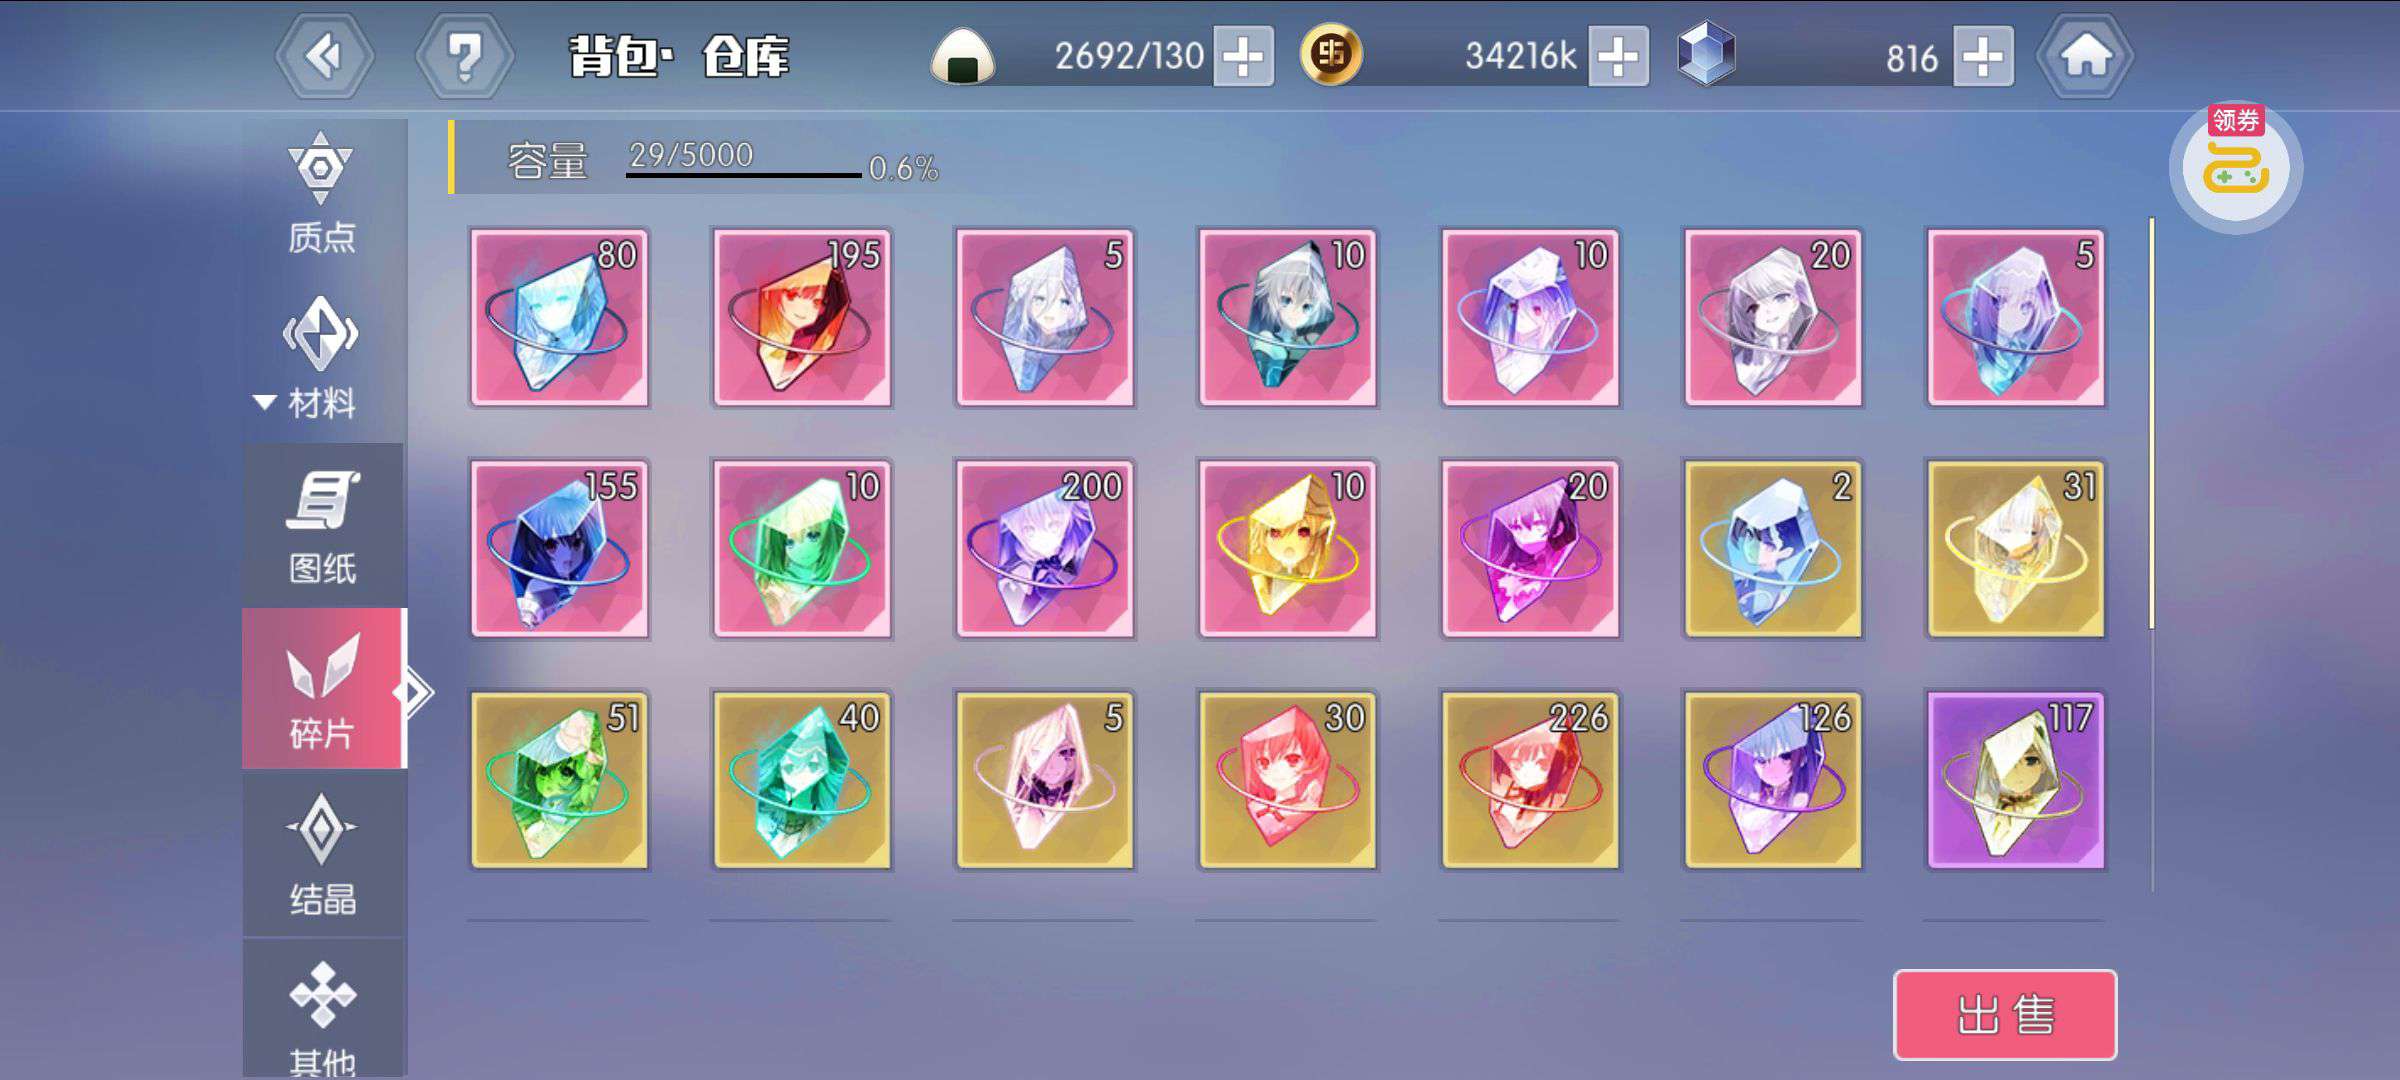Add more gold coins
Image resolution: width=2400 pixels, height=1080 pixels.
[1618, 56]
